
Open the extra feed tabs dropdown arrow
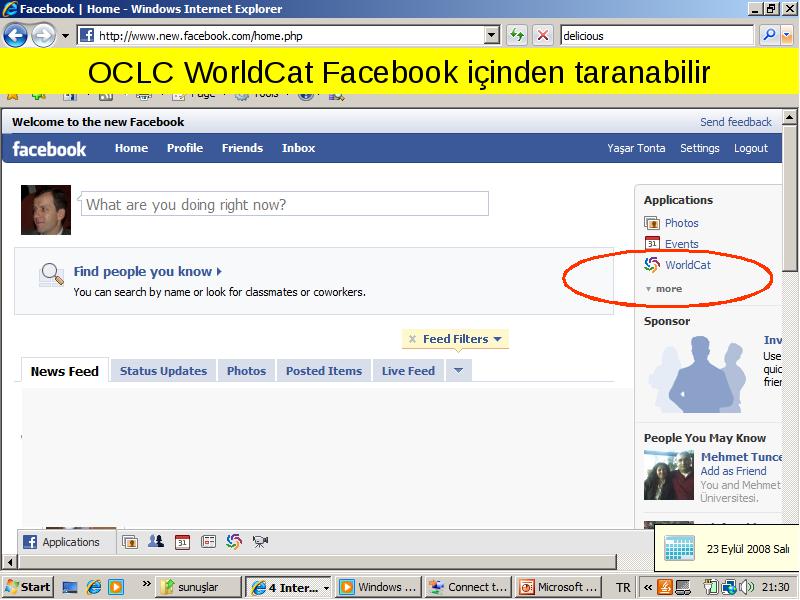[458, 370]
